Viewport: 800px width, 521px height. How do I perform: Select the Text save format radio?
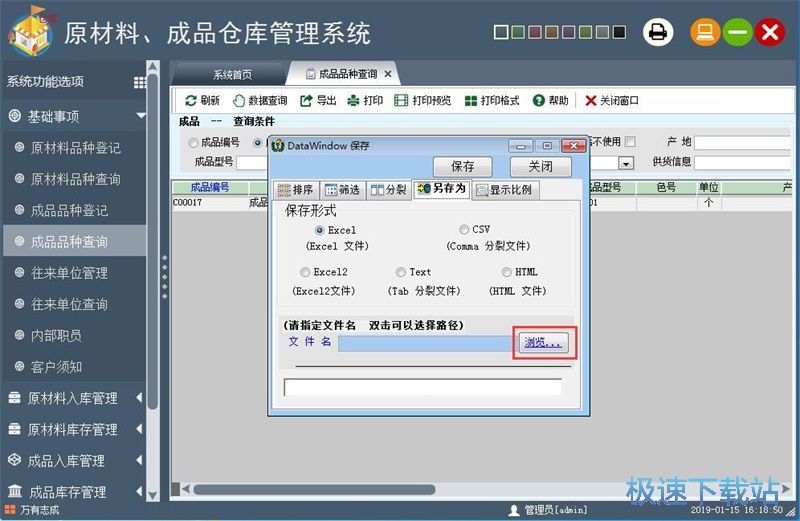coord(401,272)
